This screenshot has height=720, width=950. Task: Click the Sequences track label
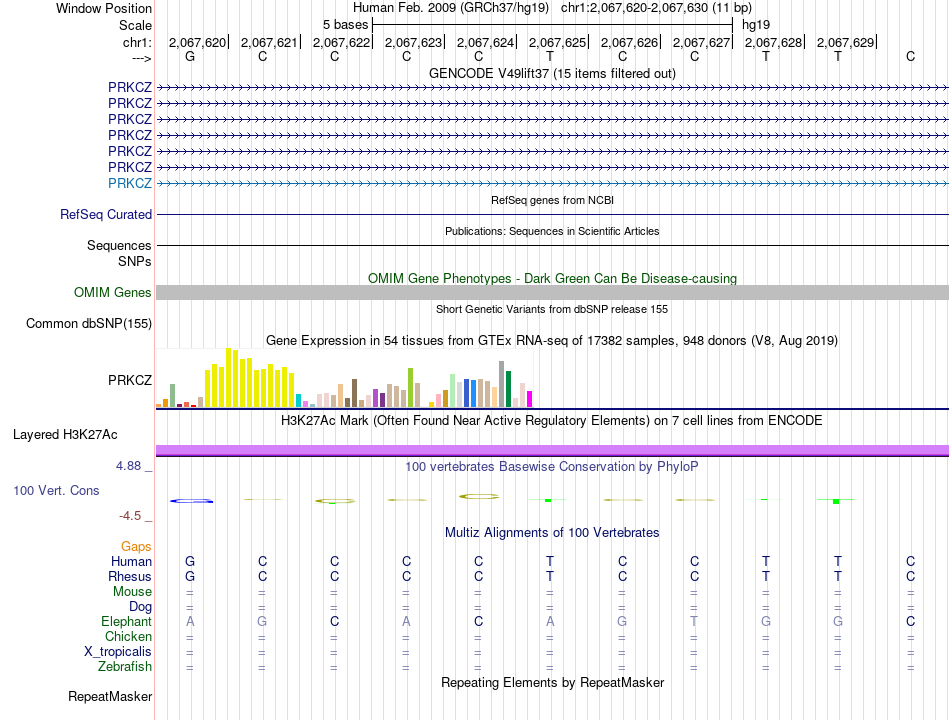coord(119,245)
